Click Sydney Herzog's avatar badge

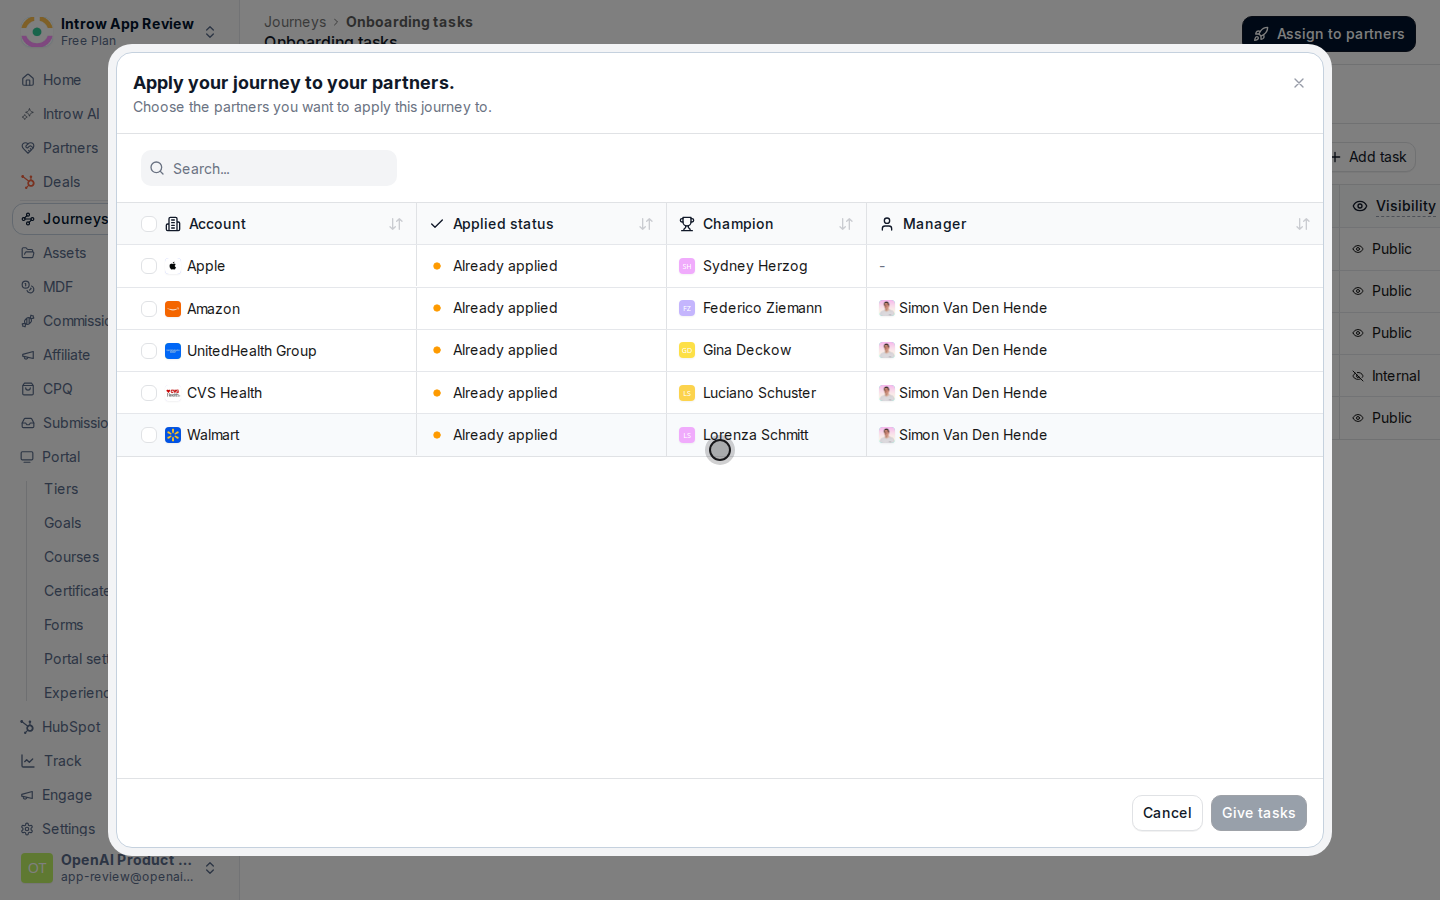pos(687,266)
